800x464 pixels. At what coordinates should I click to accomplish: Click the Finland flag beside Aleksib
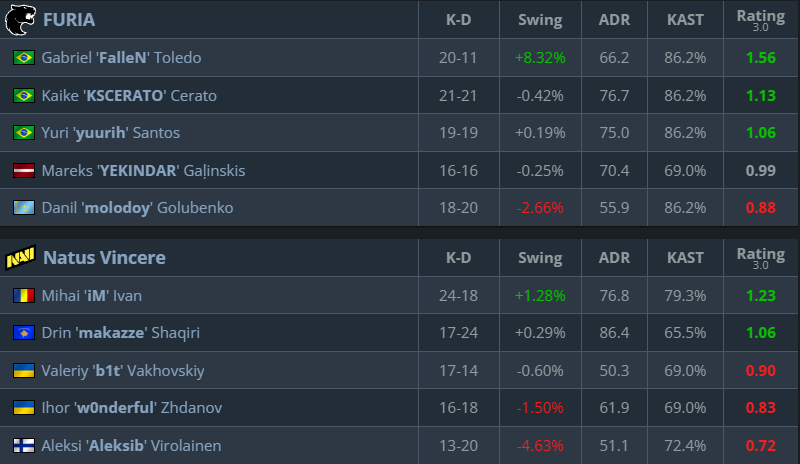point(23,446)
